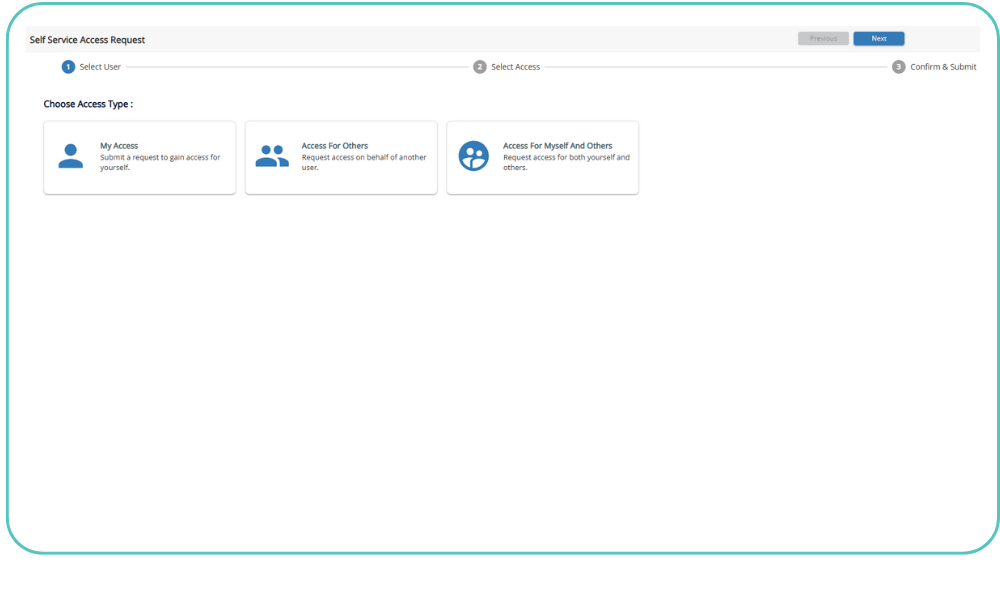Click progress line between Select User and Select Access
The height and width of the screenshot is (601, 1000).
pyautogui.click(x=297, y=67)
